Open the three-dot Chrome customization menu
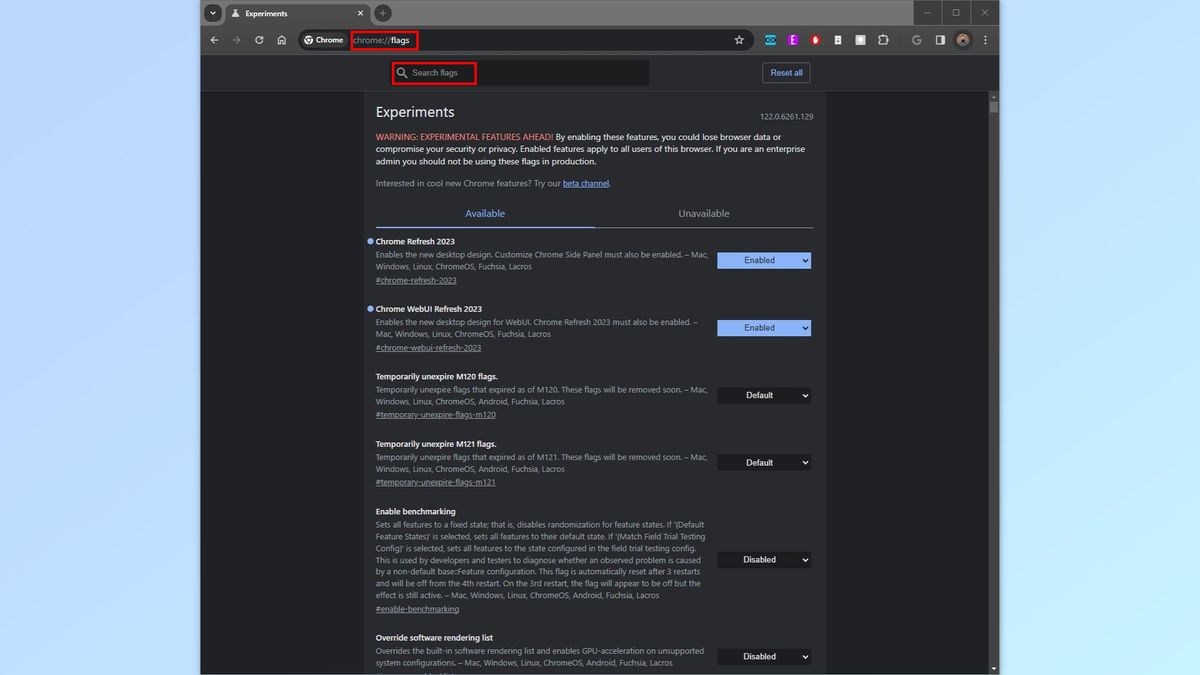The height and width of the screenshot is (675, 1200). (x=984, y=40)
